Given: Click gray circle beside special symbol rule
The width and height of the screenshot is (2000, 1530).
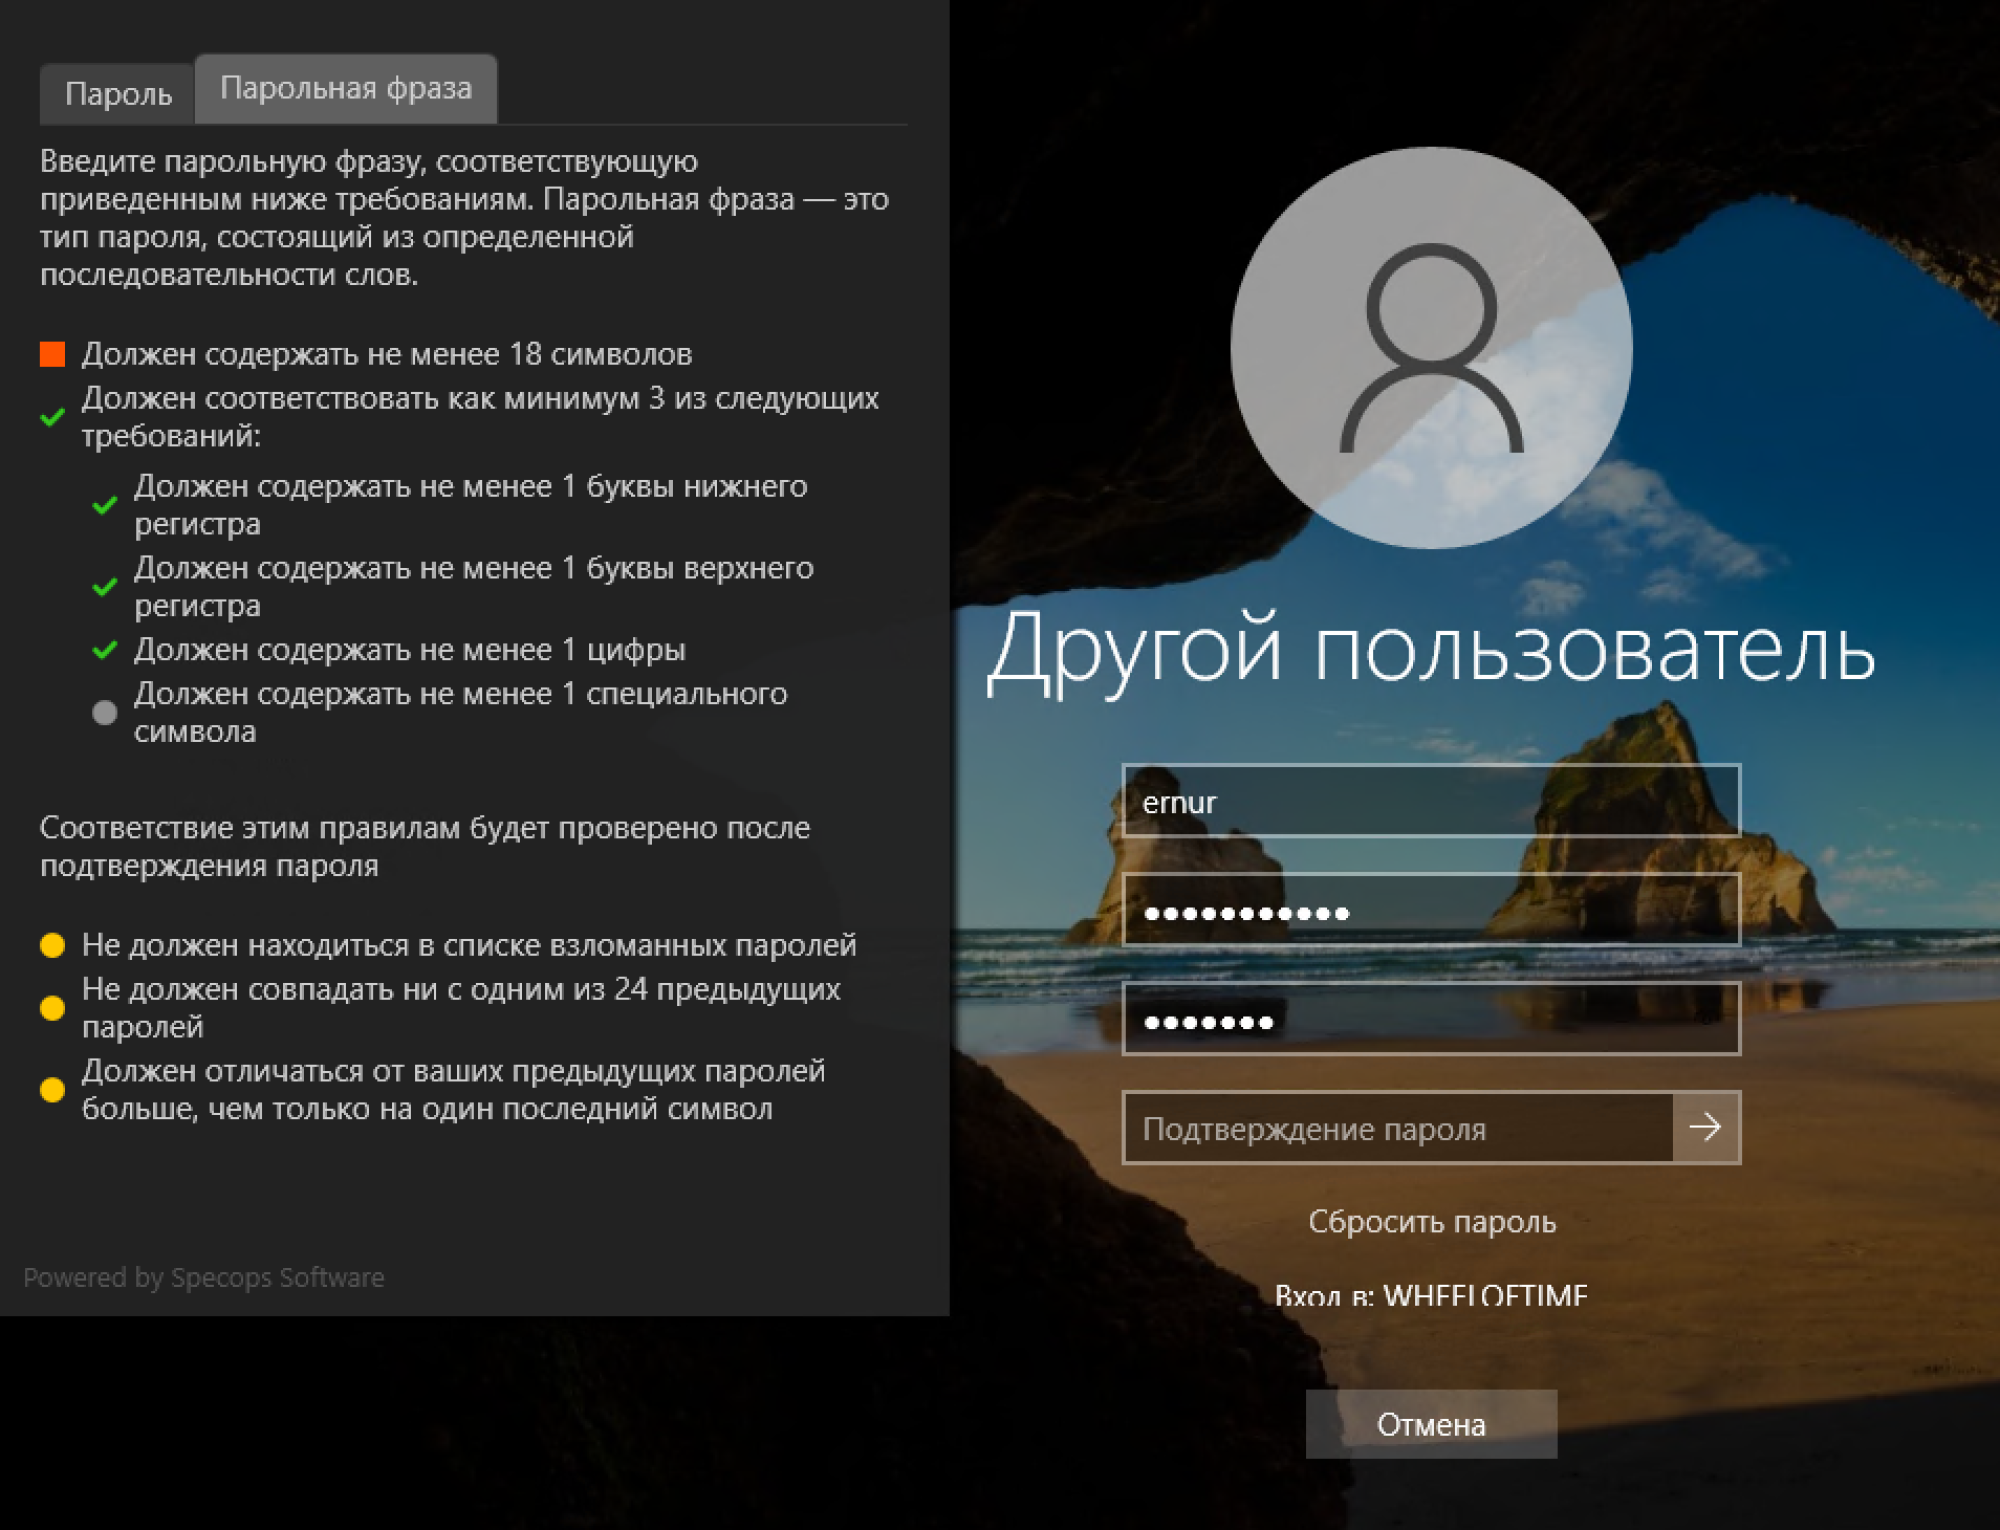Looking at the screenshot, I should (104, 712).
